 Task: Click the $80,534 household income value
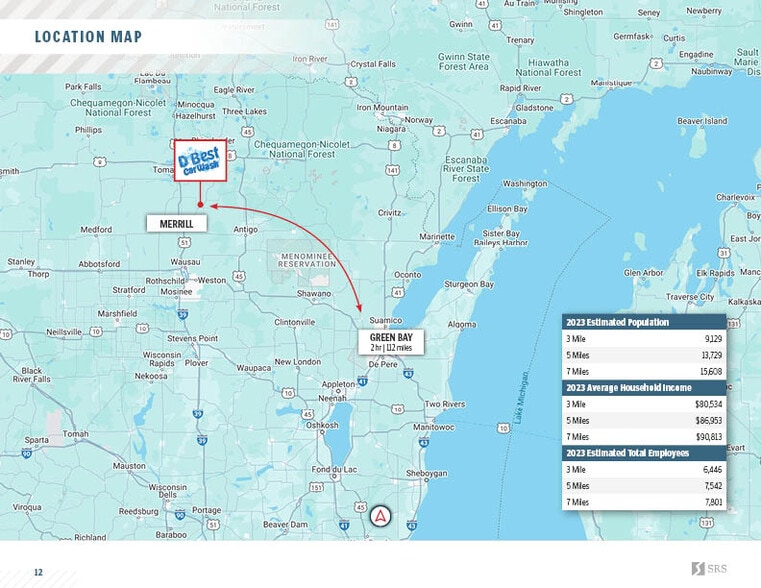click(x=707, y=404)
